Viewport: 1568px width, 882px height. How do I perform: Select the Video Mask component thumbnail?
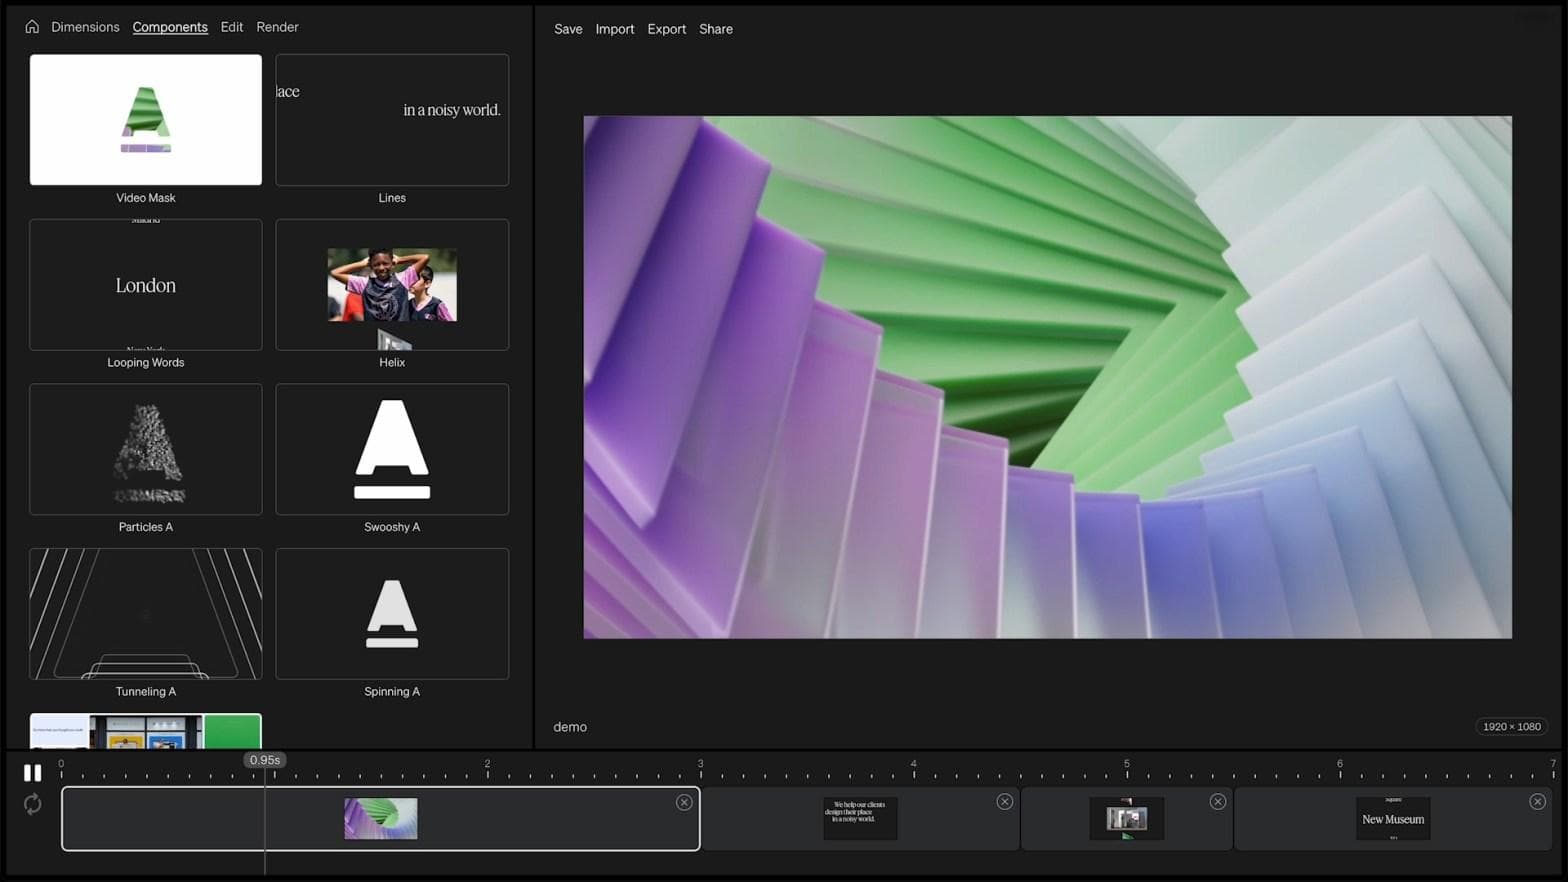click(146, 120)
